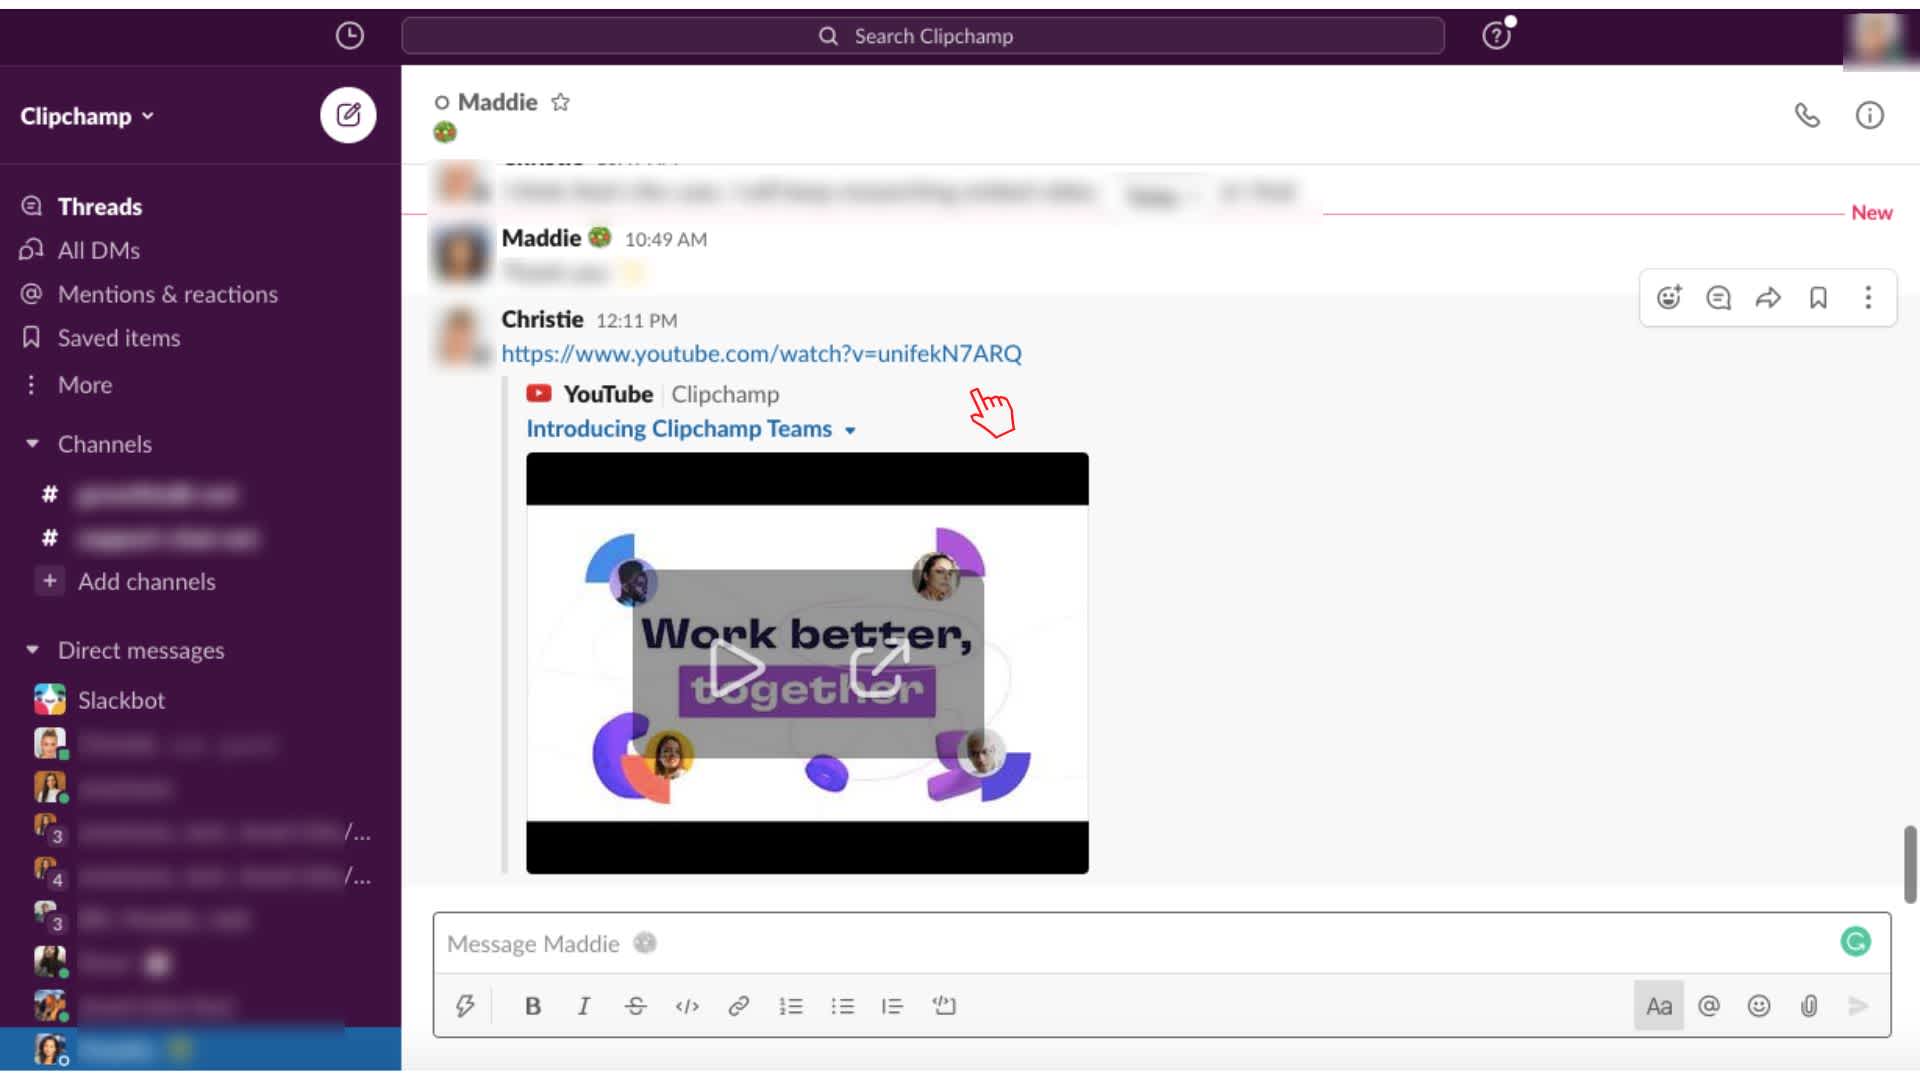This screenshot has height=1080, width=1920.
Task: Collapse the Direct messages section
Action: (32, 650)
